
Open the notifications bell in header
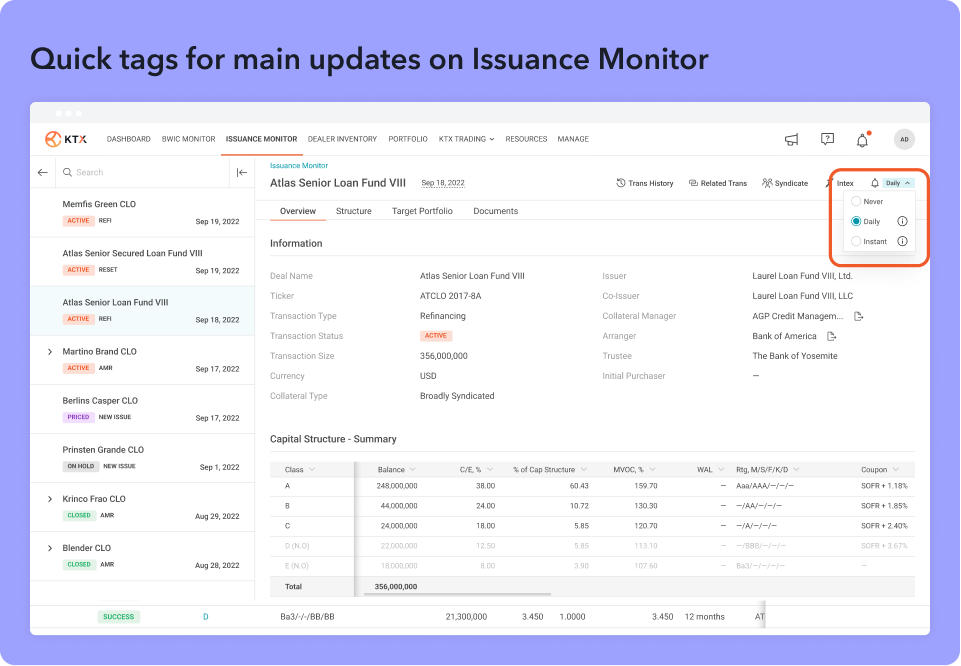point(862,140)
